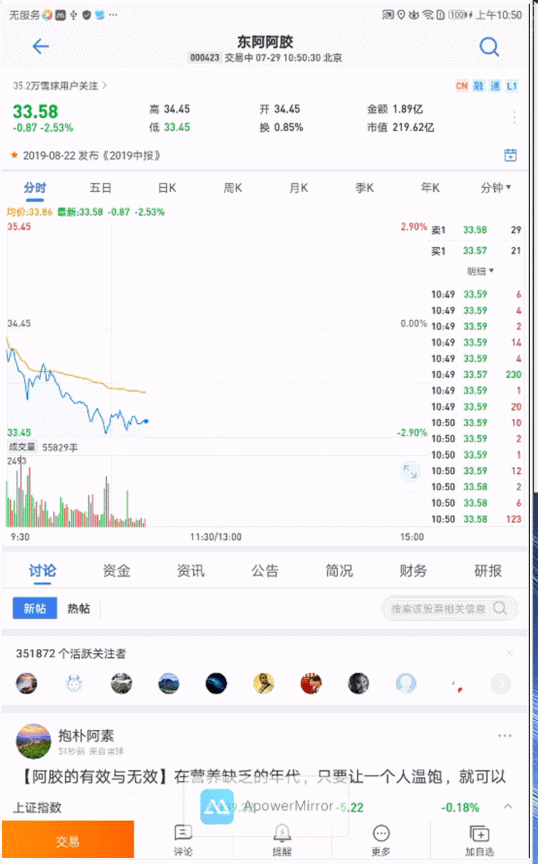Tap the 卖1 33.58 ask row

pos(476,230)
